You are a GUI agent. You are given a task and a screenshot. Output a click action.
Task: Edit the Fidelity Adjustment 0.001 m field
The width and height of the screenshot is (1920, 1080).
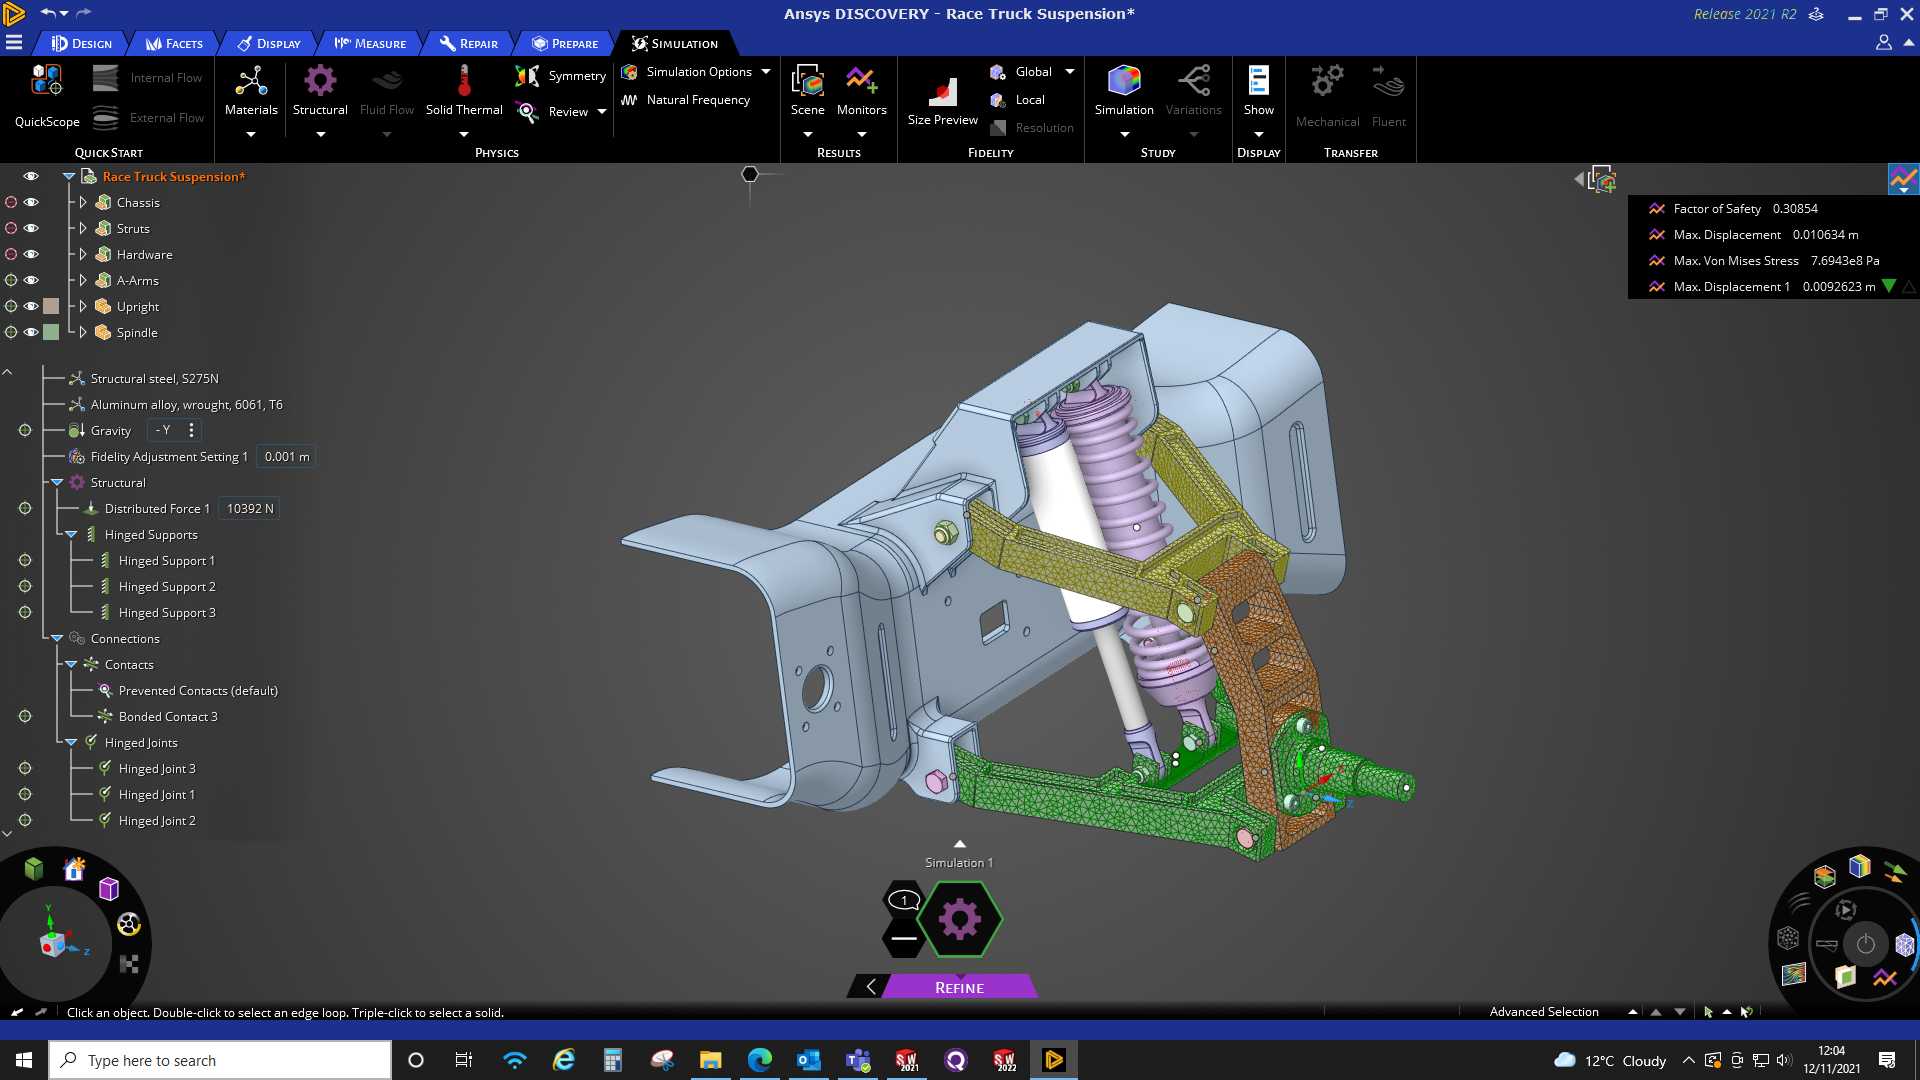(287, 456)
